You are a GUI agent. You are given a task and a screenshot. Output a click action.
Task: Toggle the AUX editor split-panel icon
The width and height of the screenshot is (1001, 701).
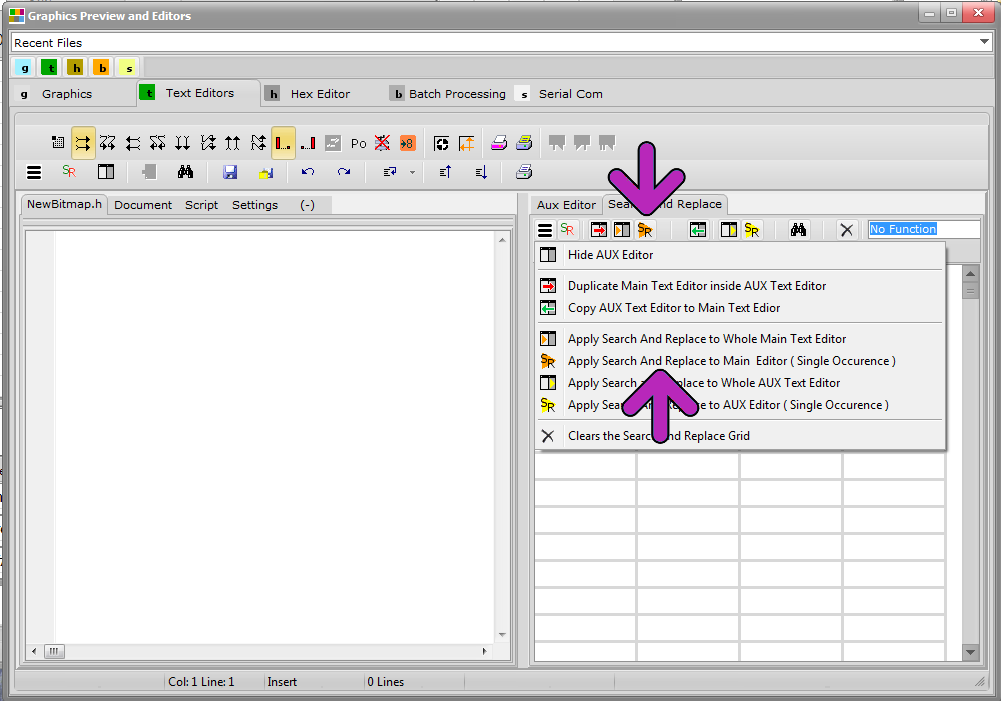coord(106,172)
